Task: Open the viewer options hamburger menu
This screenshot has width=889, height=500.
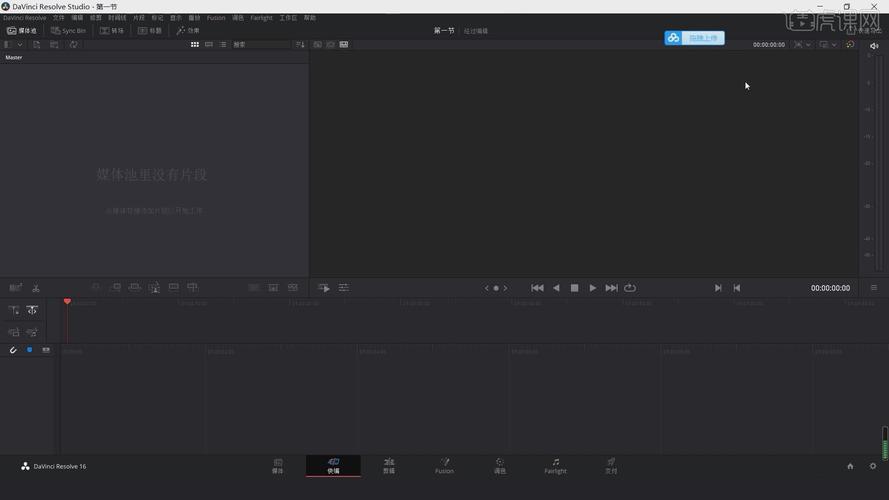Action: click(874, 288)
